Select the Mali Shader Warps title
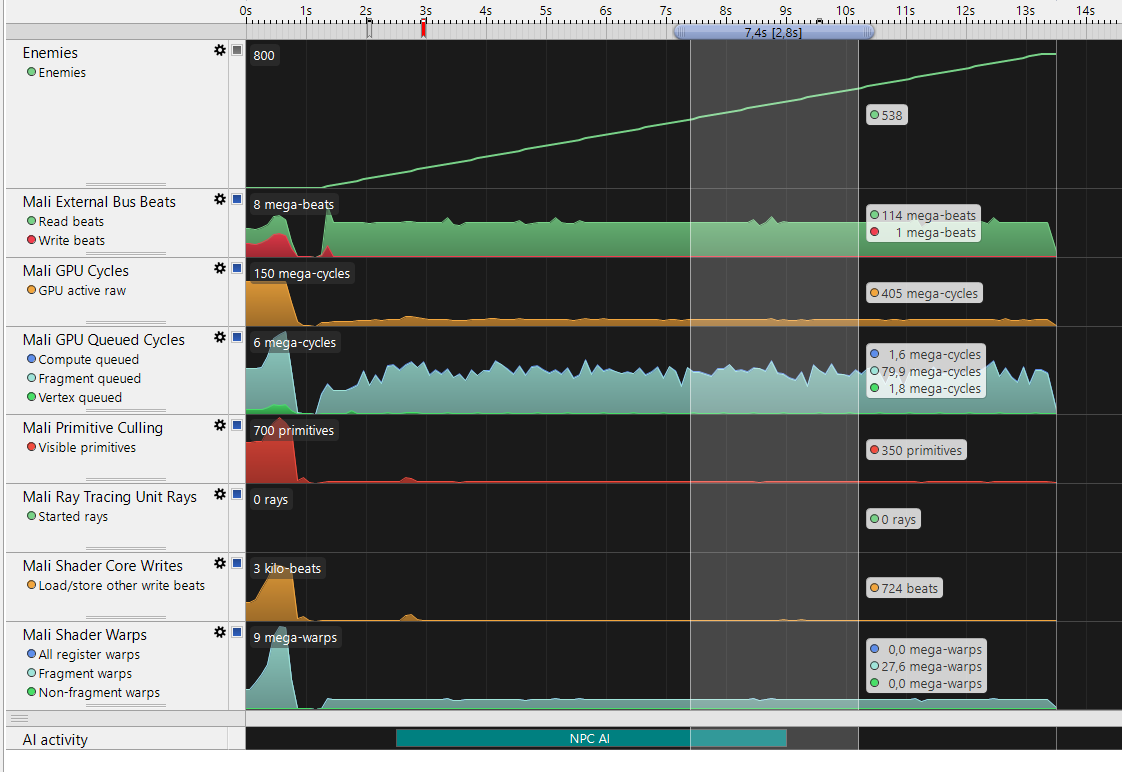1122x772 pixels. pos(84,635)
